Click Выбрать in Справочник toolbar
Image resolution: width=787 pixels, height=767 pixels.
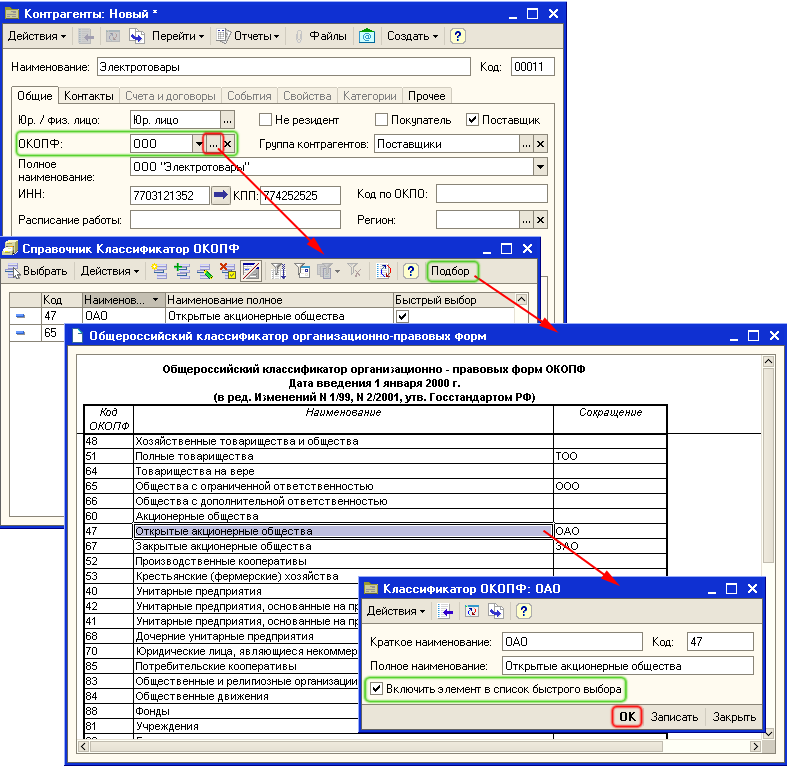click(36, 271)
